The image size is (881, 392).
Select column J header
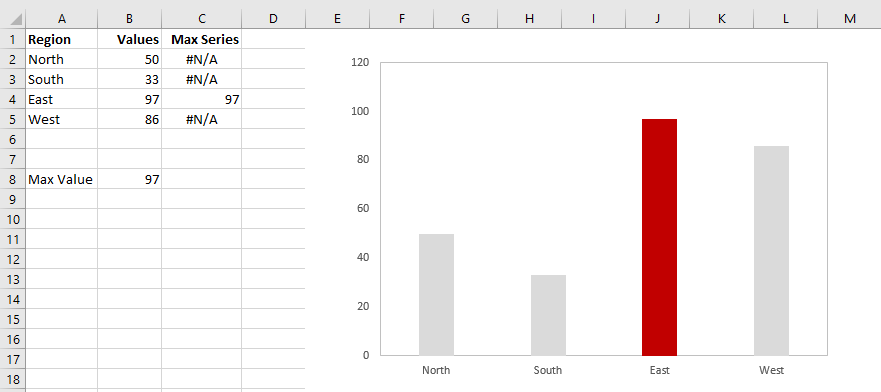[x=657, y=19]
